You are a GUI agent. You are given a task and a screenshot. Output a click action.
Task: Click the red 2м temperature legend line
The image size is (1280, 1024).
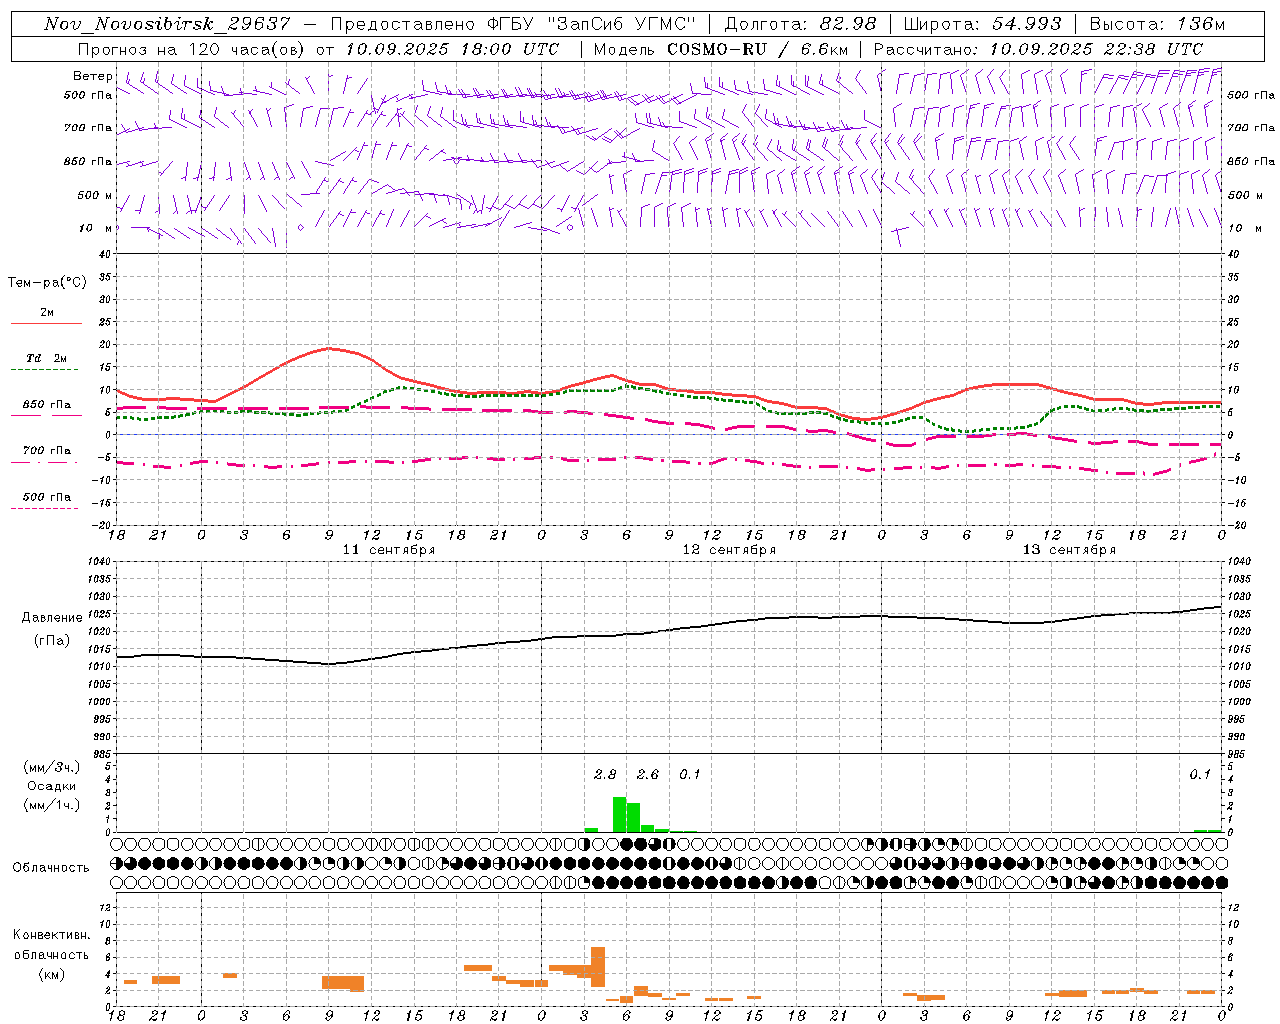(x=46, y=324)
